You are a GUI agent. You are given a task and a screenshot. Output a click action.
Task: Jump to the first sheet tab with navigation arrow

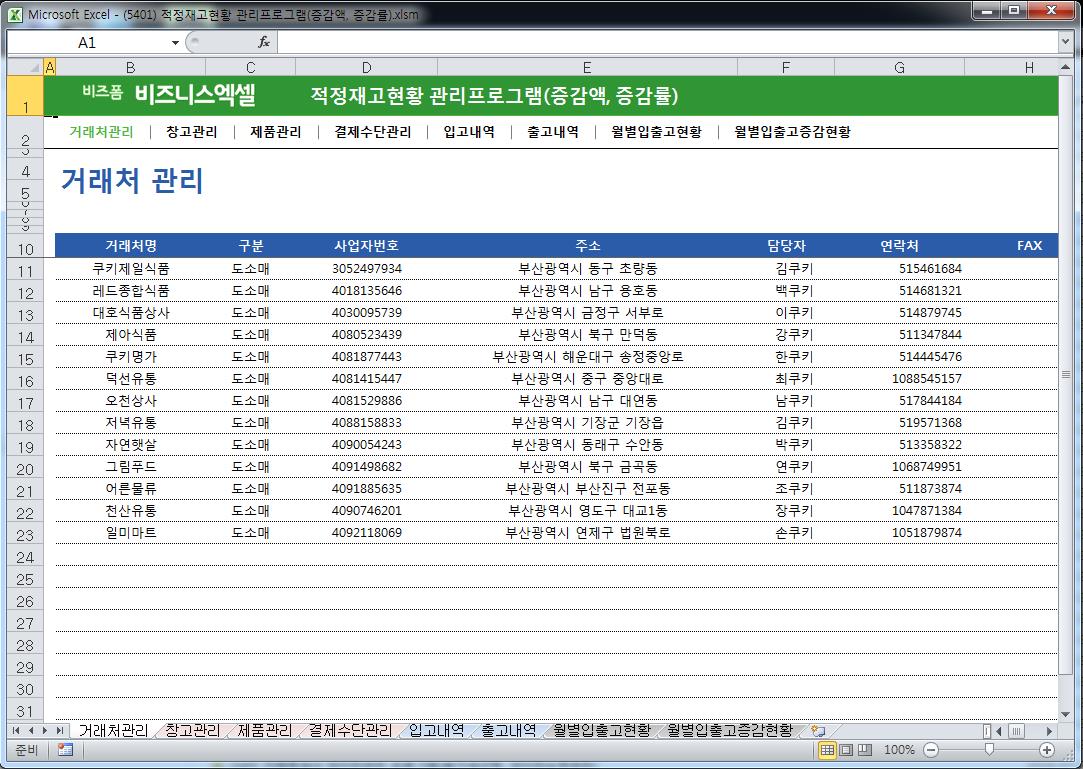(16, 731)
